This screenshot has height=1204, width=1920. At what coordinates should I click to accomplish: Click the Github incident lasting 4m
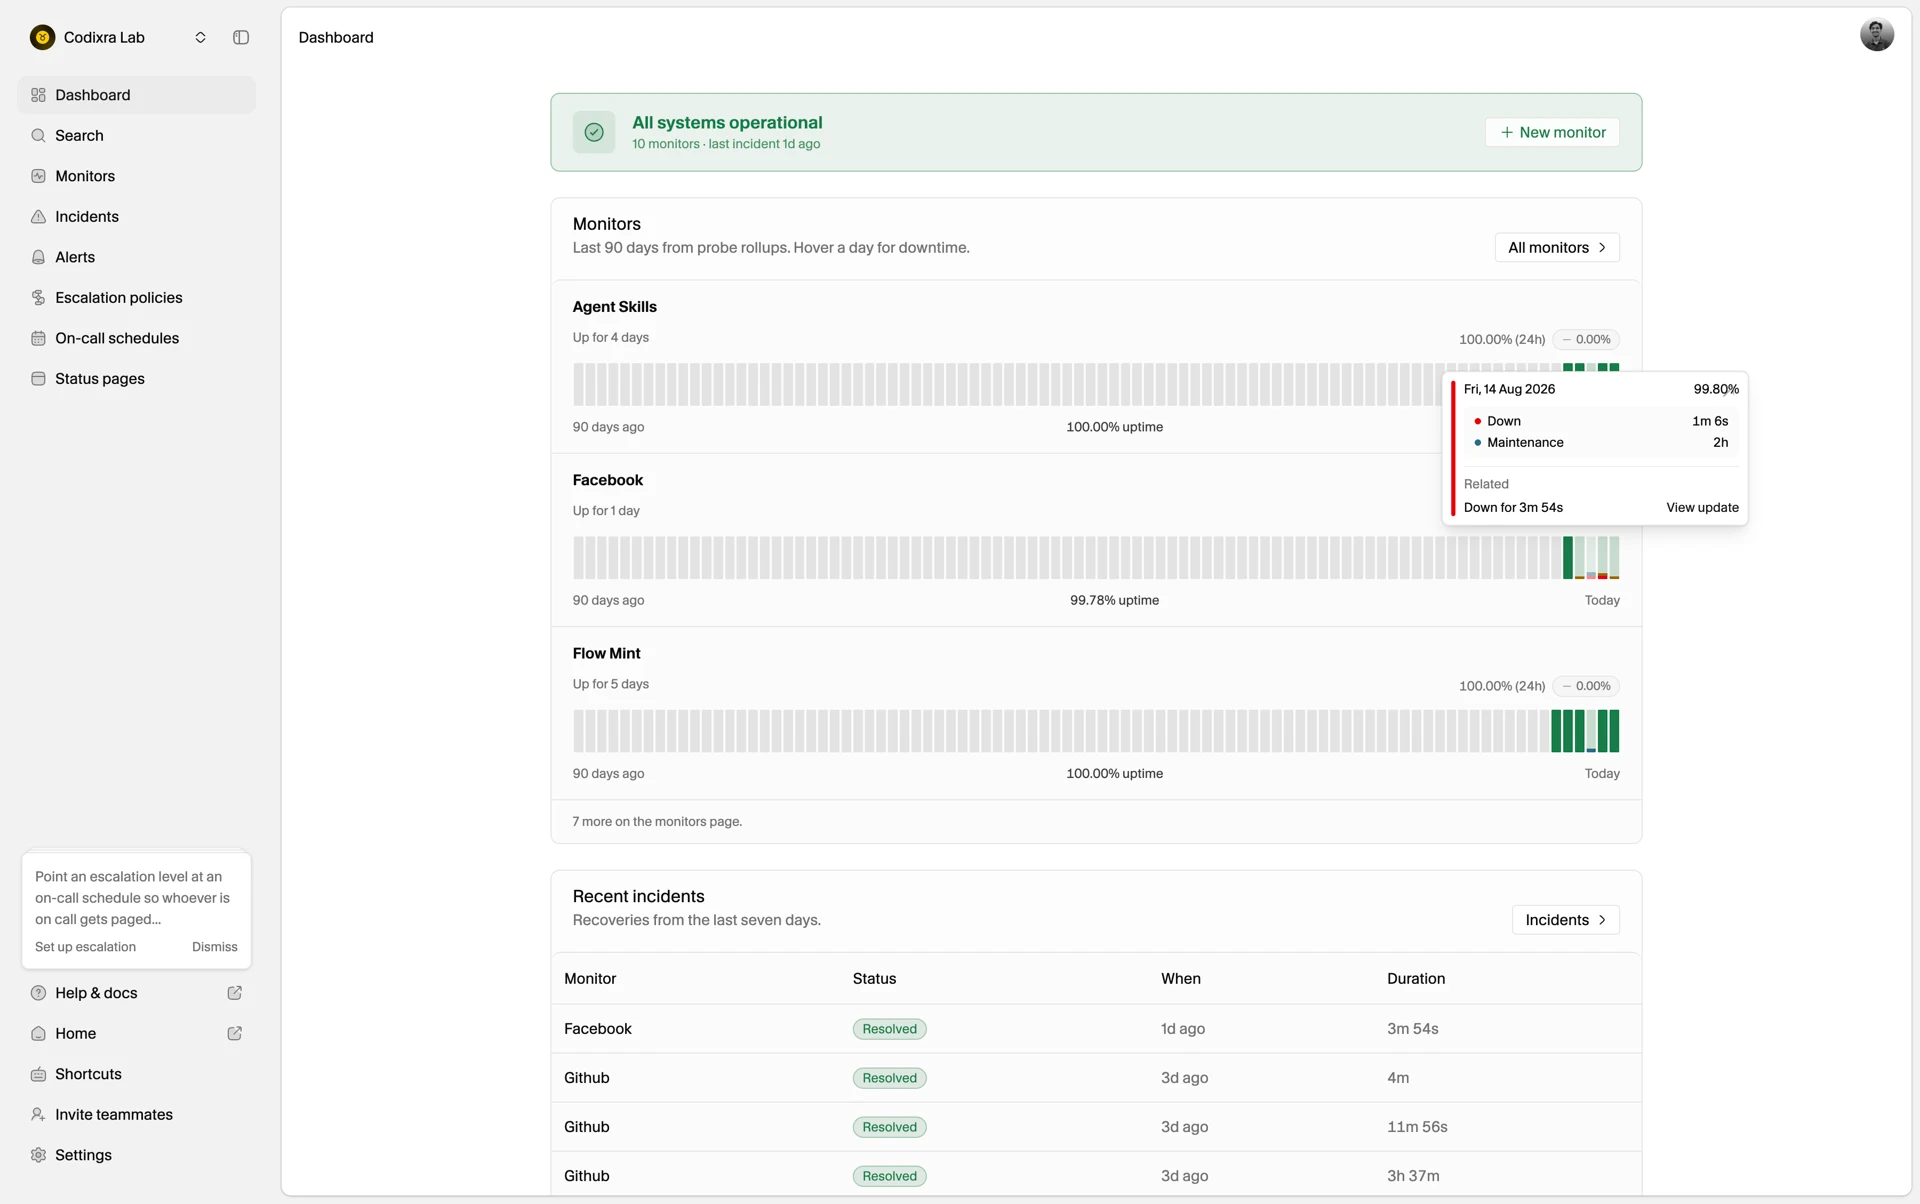(1096, 1078)
